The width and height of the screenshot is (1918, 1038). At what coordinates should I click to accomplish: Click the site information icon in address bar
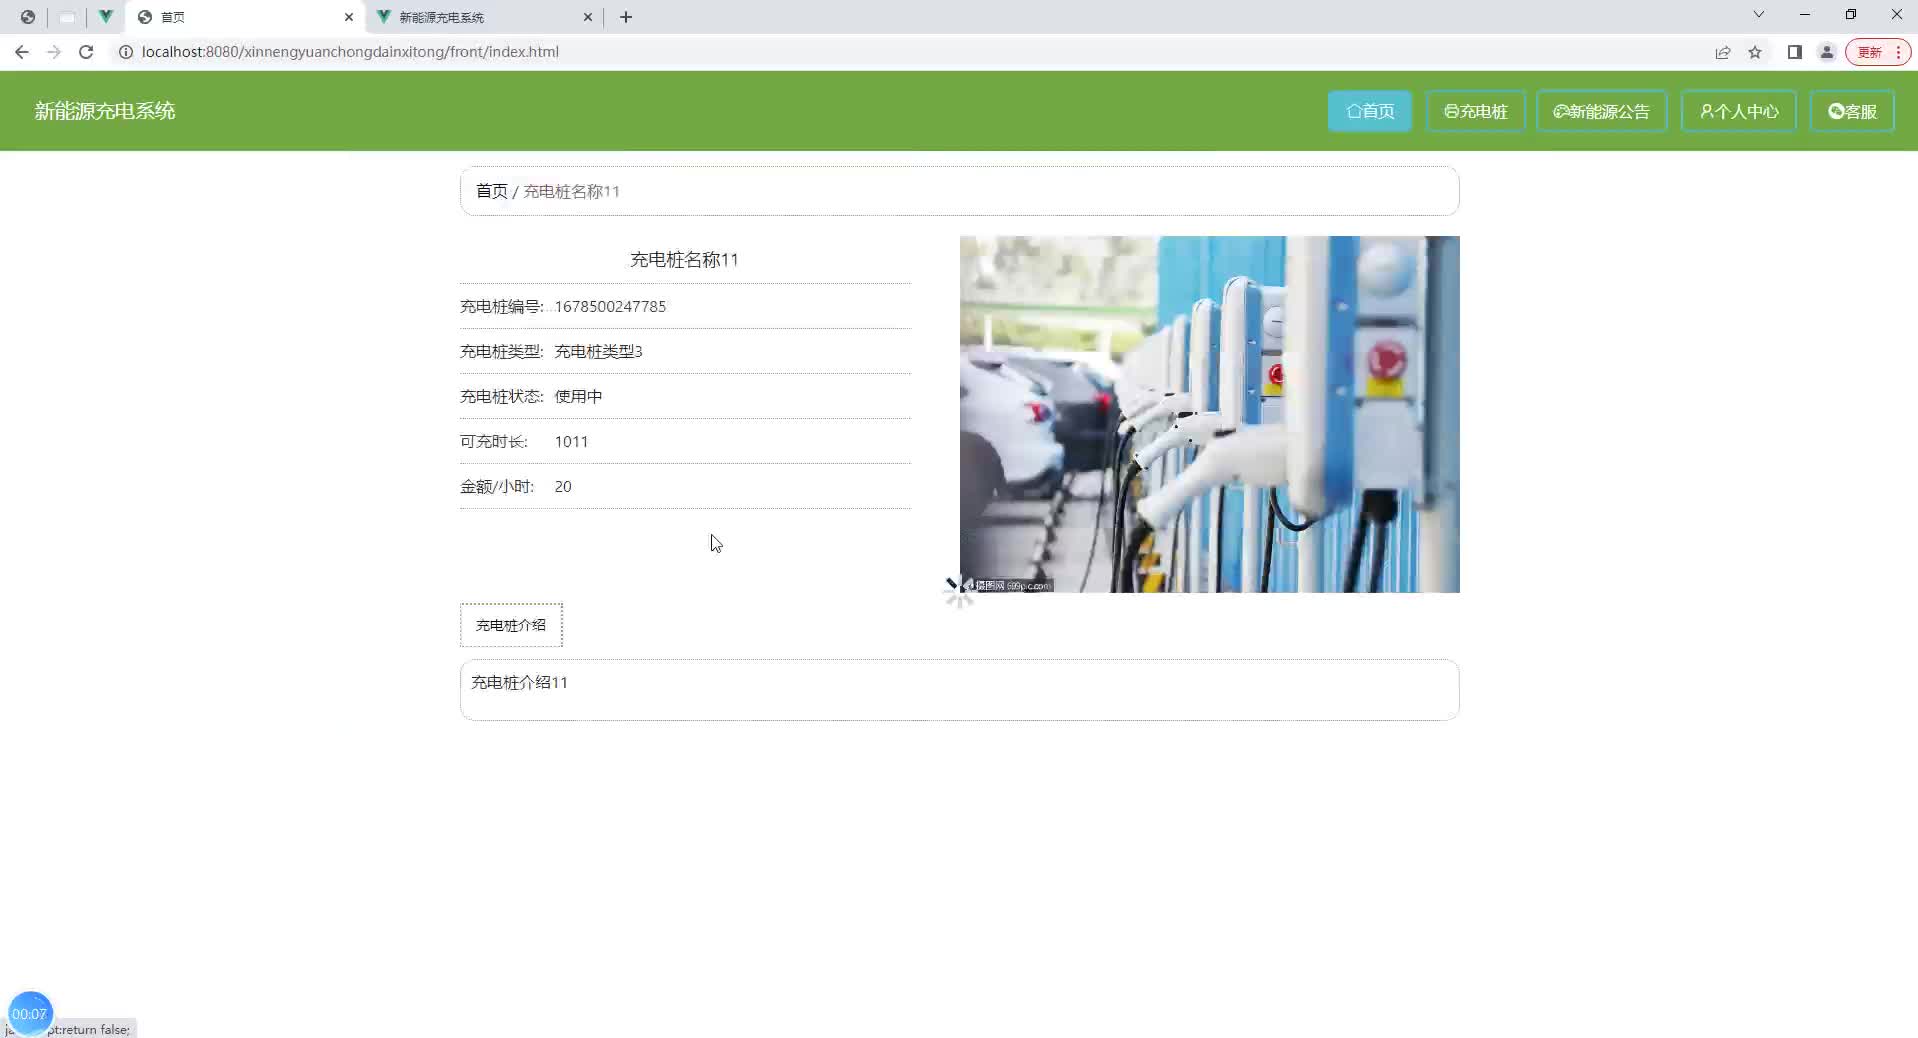click(126, 52)
